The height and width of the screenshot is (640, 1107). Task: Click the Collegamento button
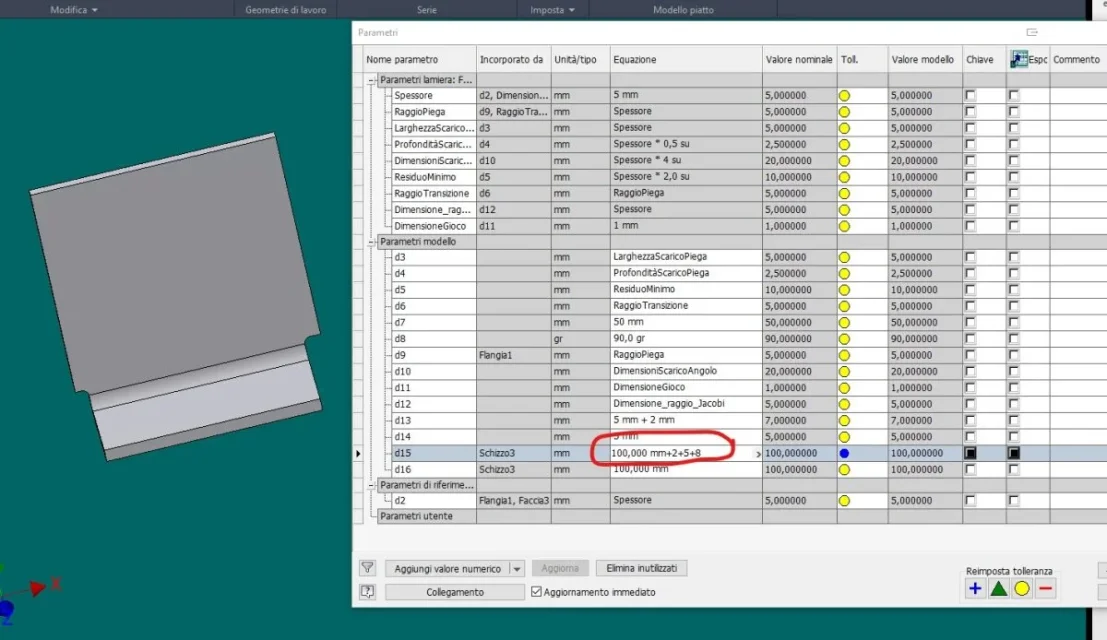click(455, 592)
